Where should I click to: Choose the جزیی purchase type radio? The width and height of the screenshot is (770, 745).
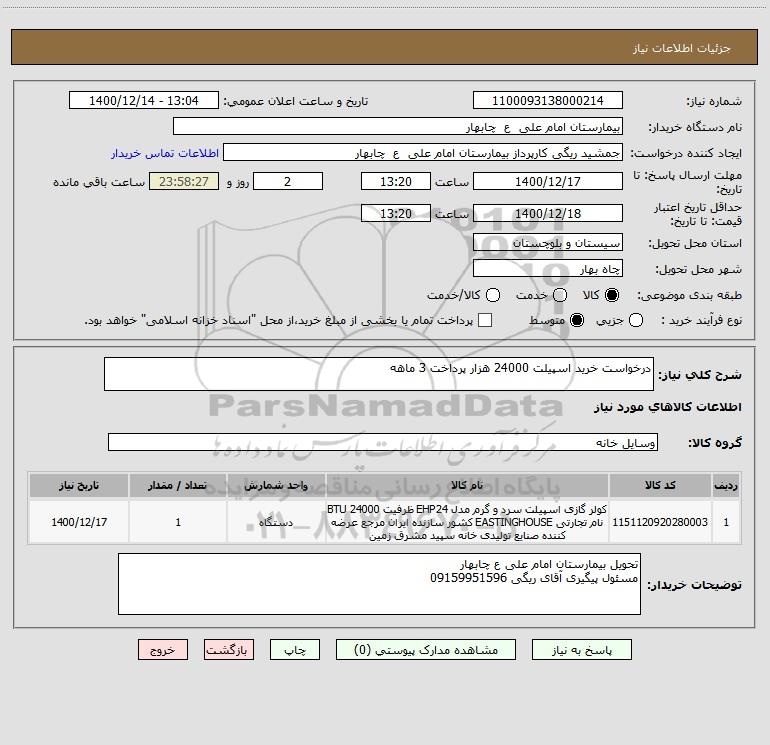point(635,320)
